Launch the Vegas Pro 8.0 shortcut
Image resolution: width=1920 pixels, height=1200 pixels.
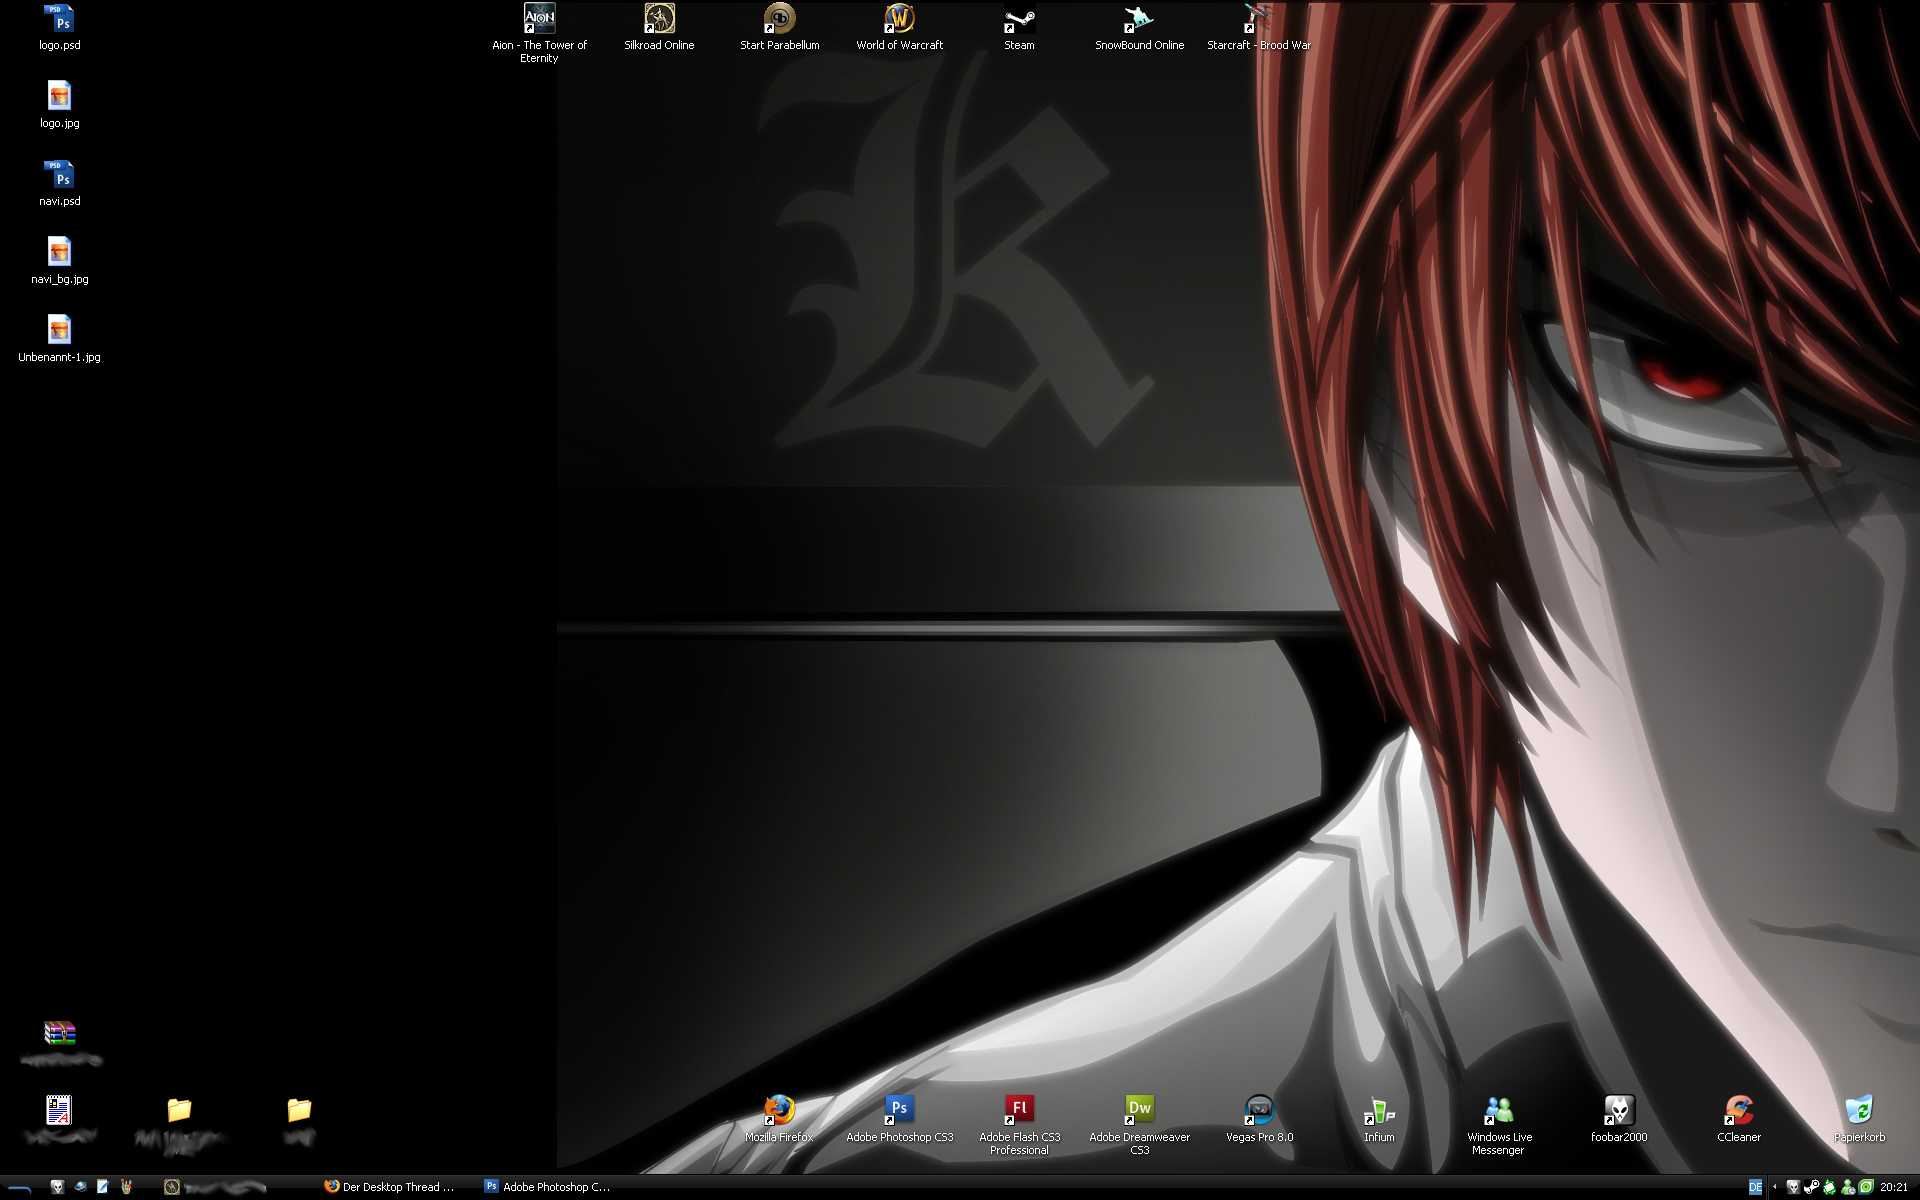(1259, 1110)
